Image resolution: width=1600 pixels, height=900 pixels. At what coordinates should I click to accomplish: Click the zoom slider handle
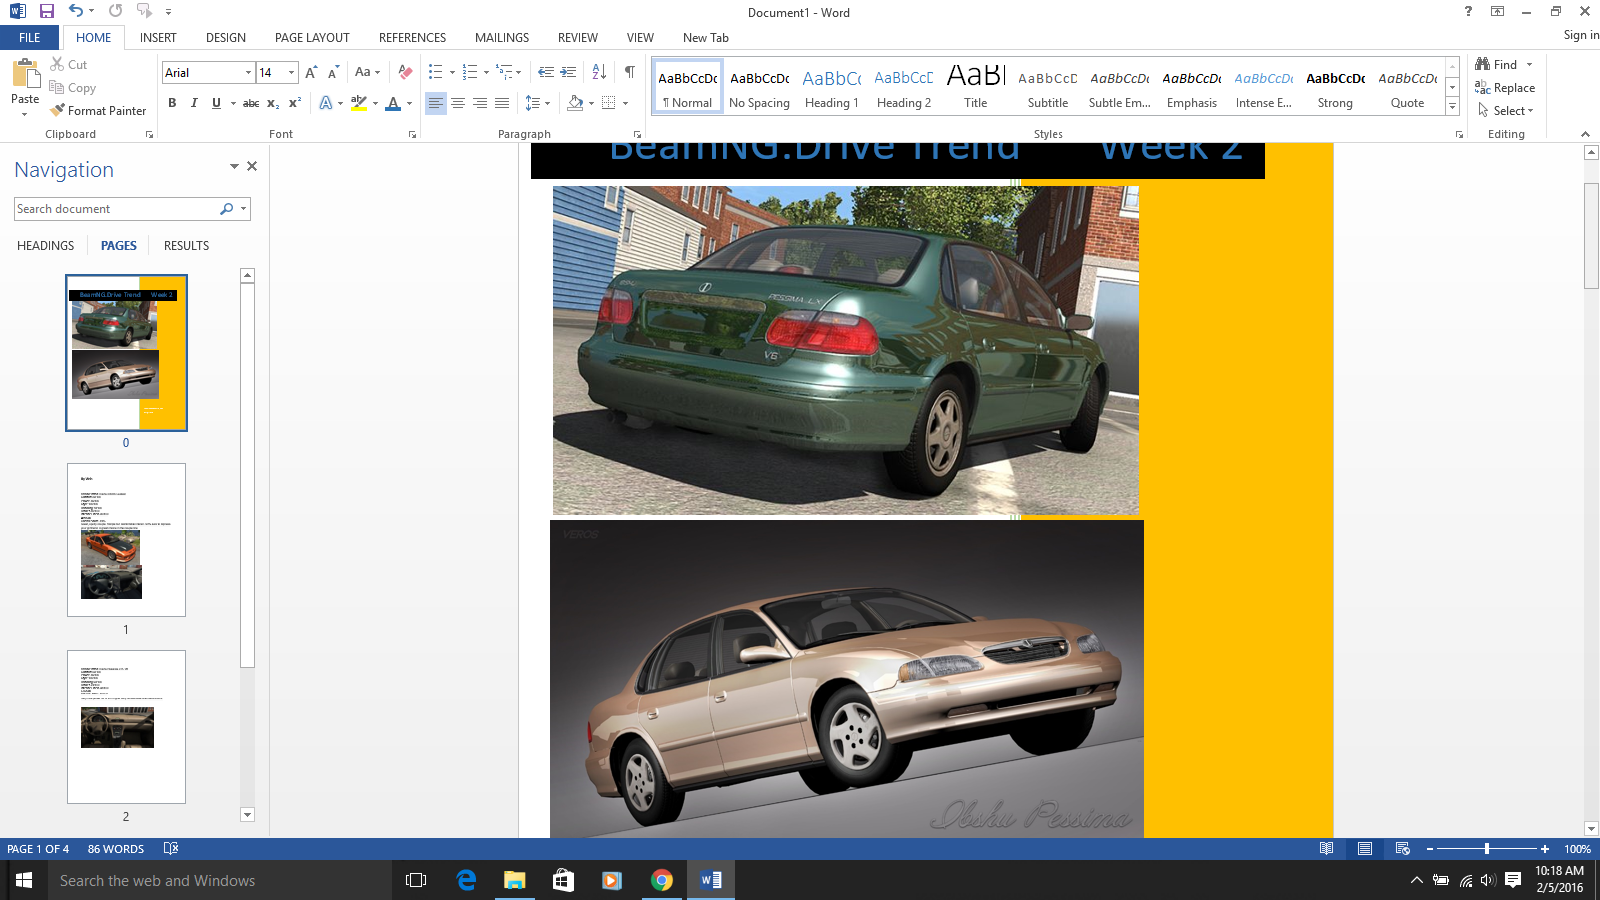point(1487,849)
